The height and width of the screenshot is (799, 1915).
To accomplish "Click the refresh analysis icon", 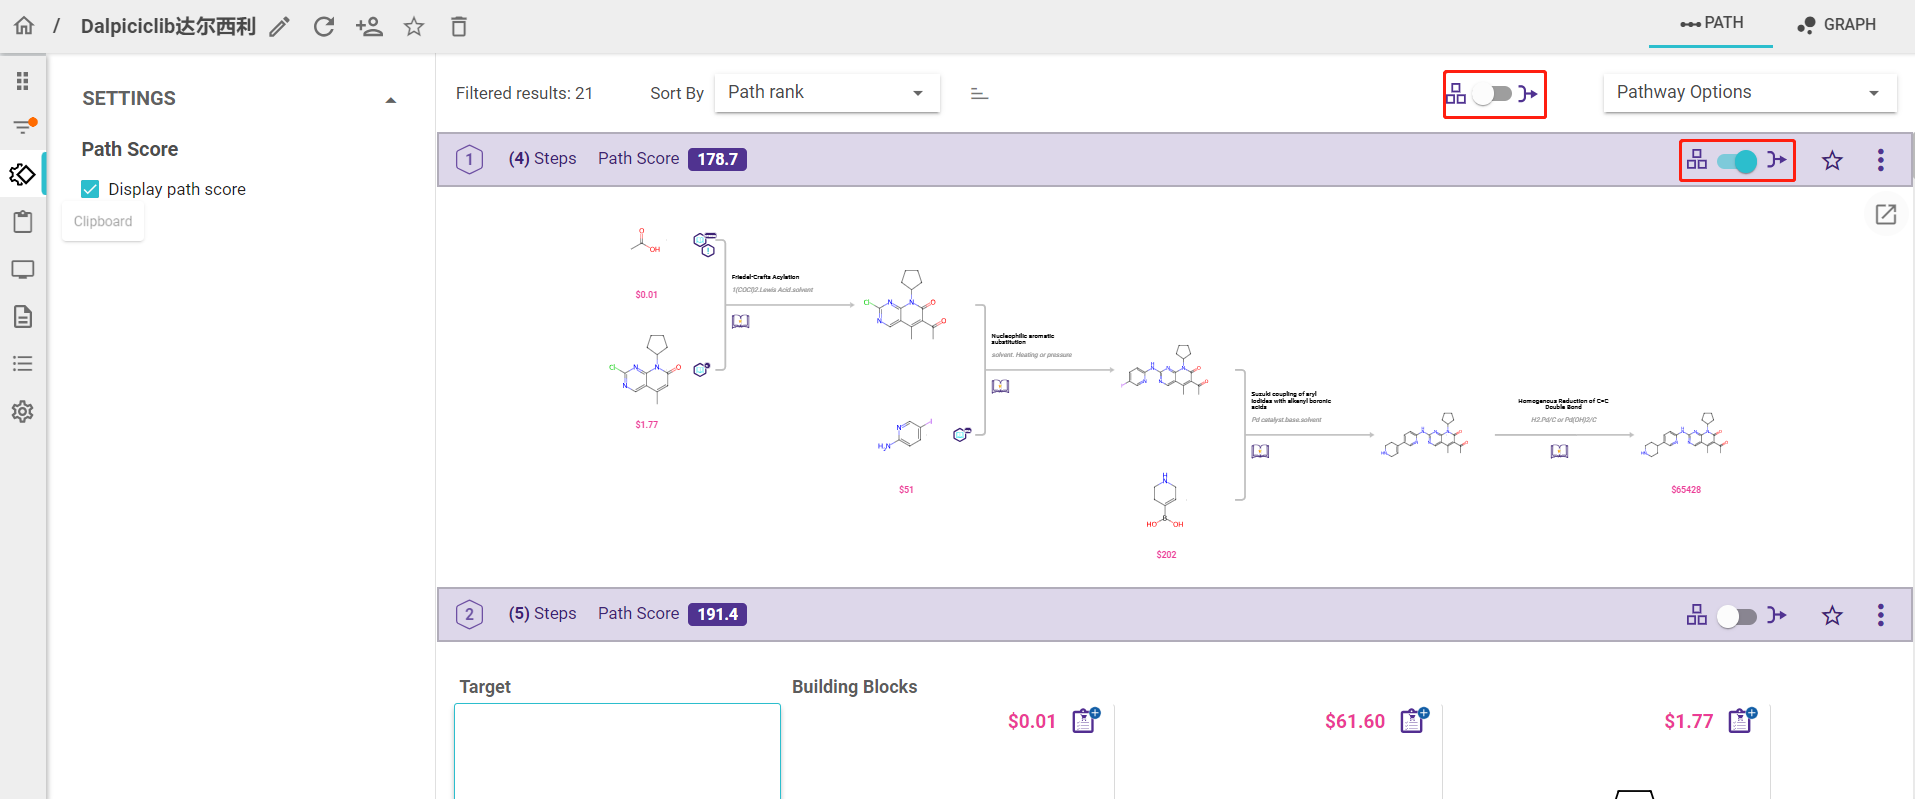I will coord(324,27).
